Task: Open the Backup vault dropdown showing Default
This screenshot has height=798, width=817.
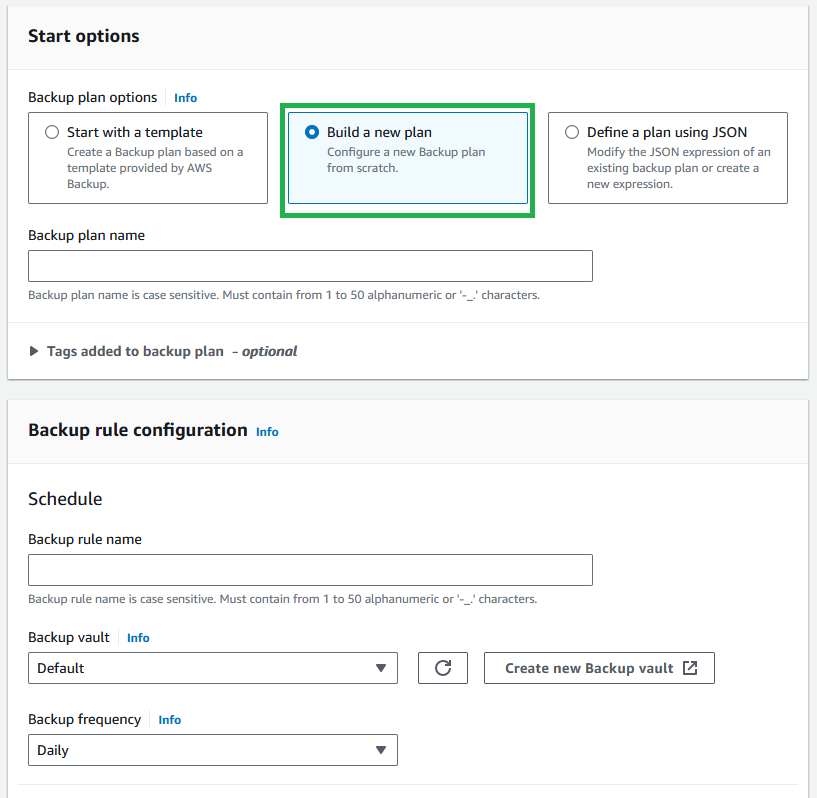Action: click(212, 668)
